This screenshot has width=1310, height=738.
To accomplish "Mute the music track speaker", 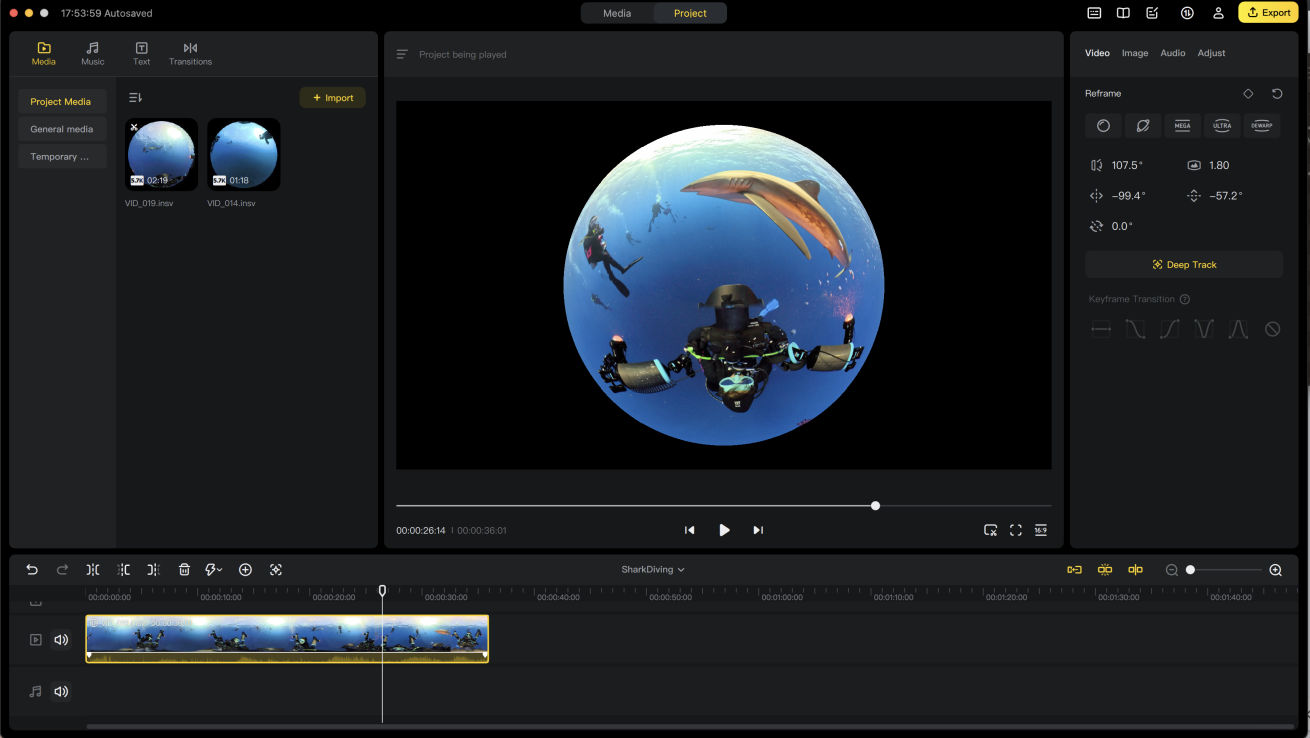I will (x=61, y=691).
